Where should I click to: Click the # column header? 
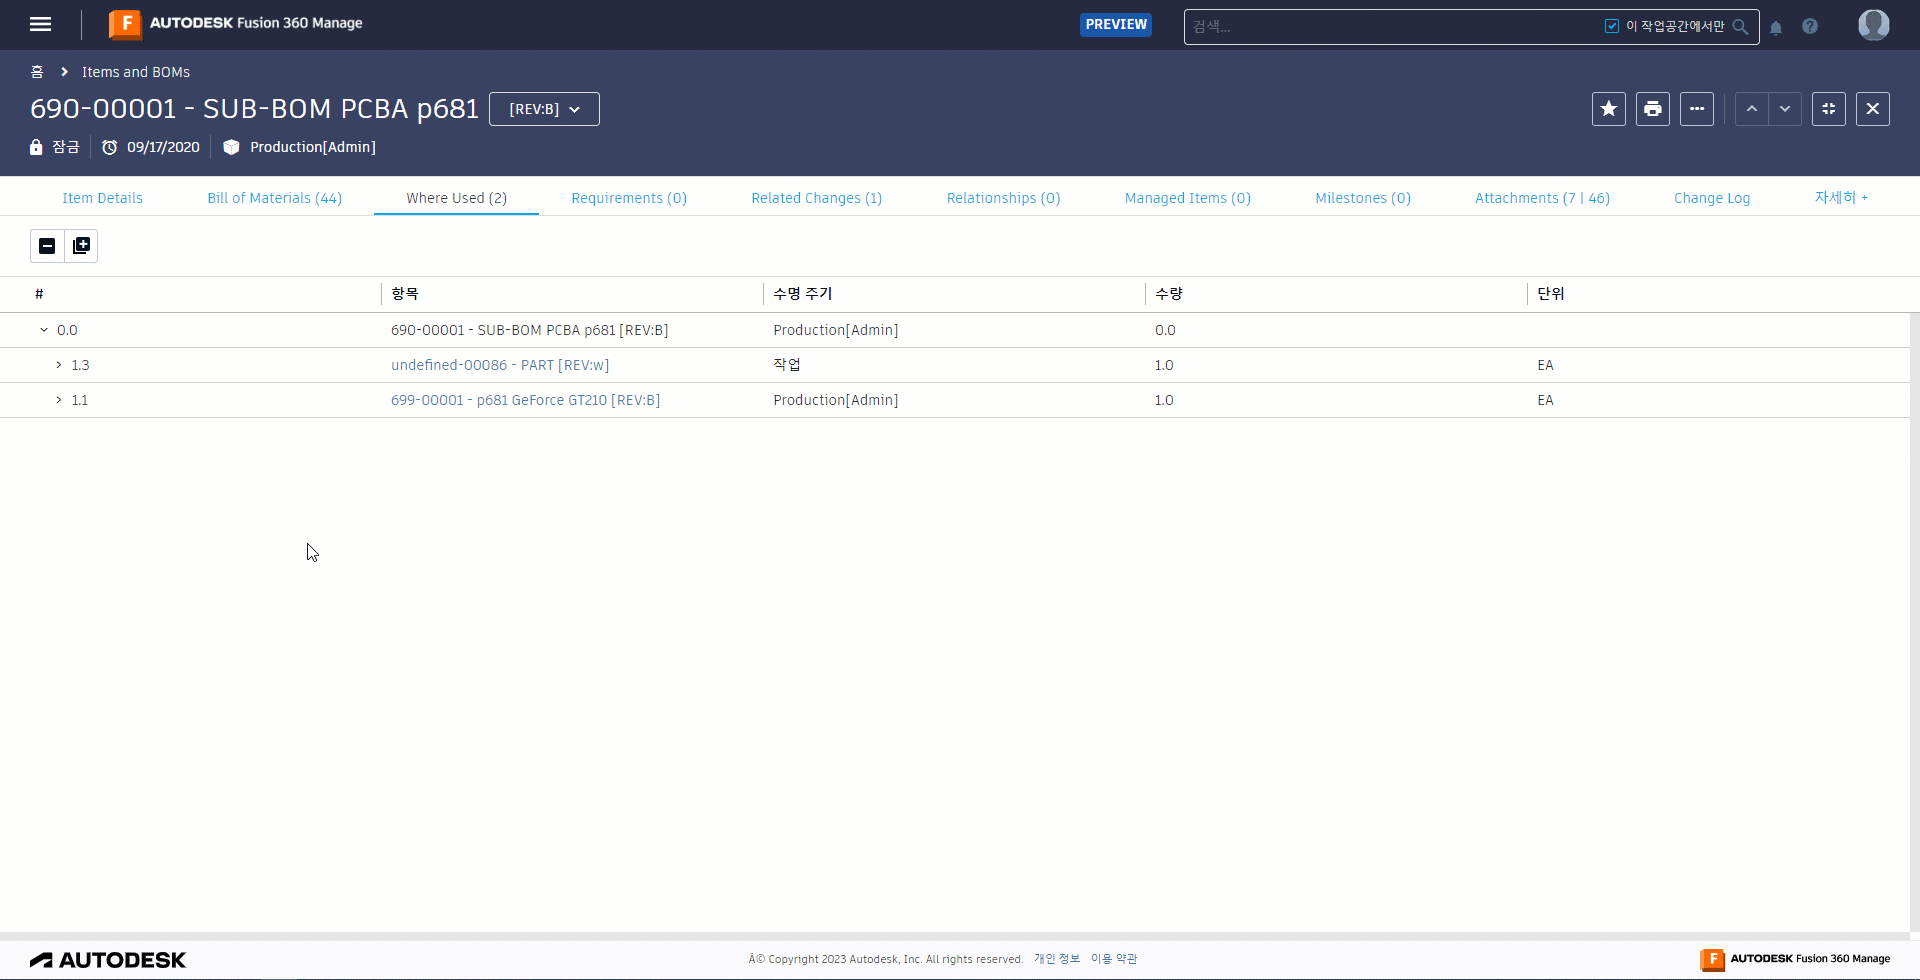(39, 294)
